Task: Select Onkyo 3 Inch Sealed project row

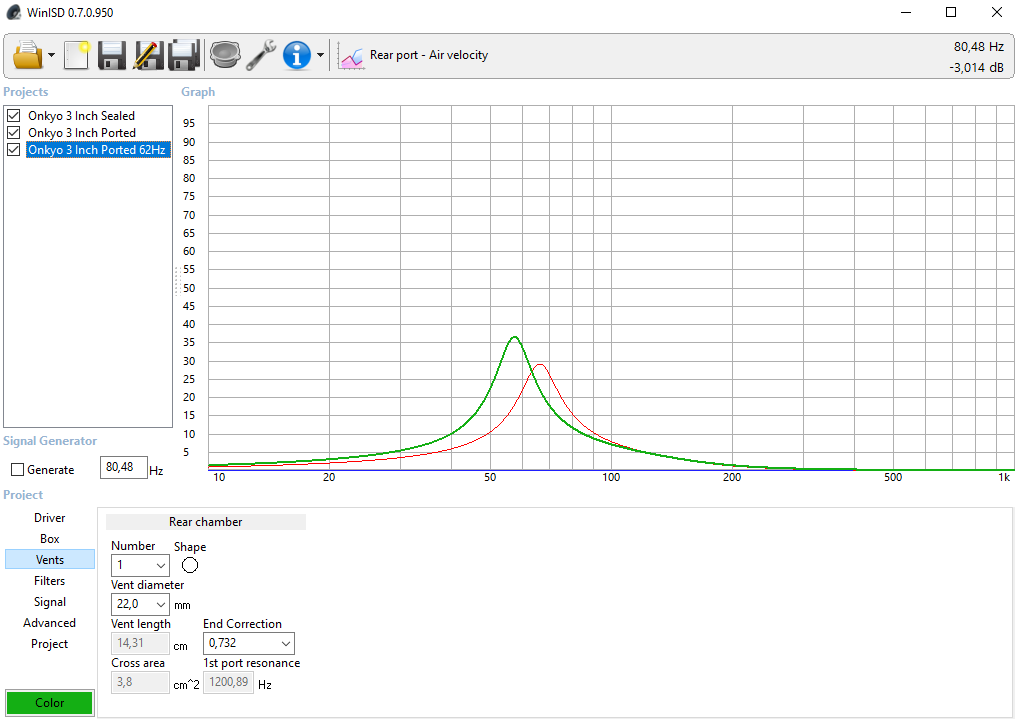Action: pyautogui.click(x=81, y=116)
